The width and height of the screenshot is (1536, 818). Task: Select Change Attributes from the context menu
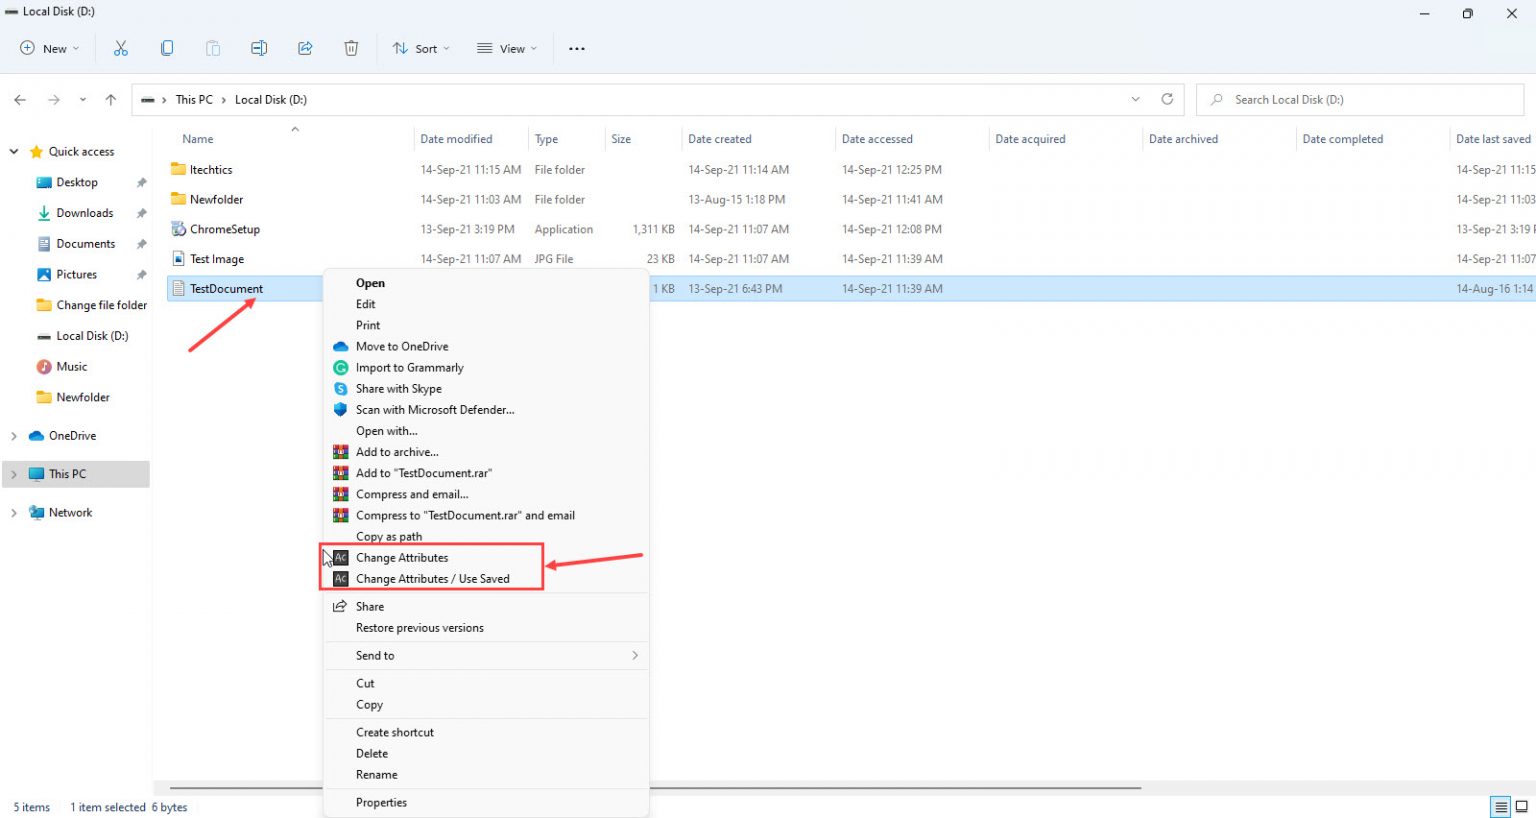tap(402, 557)
